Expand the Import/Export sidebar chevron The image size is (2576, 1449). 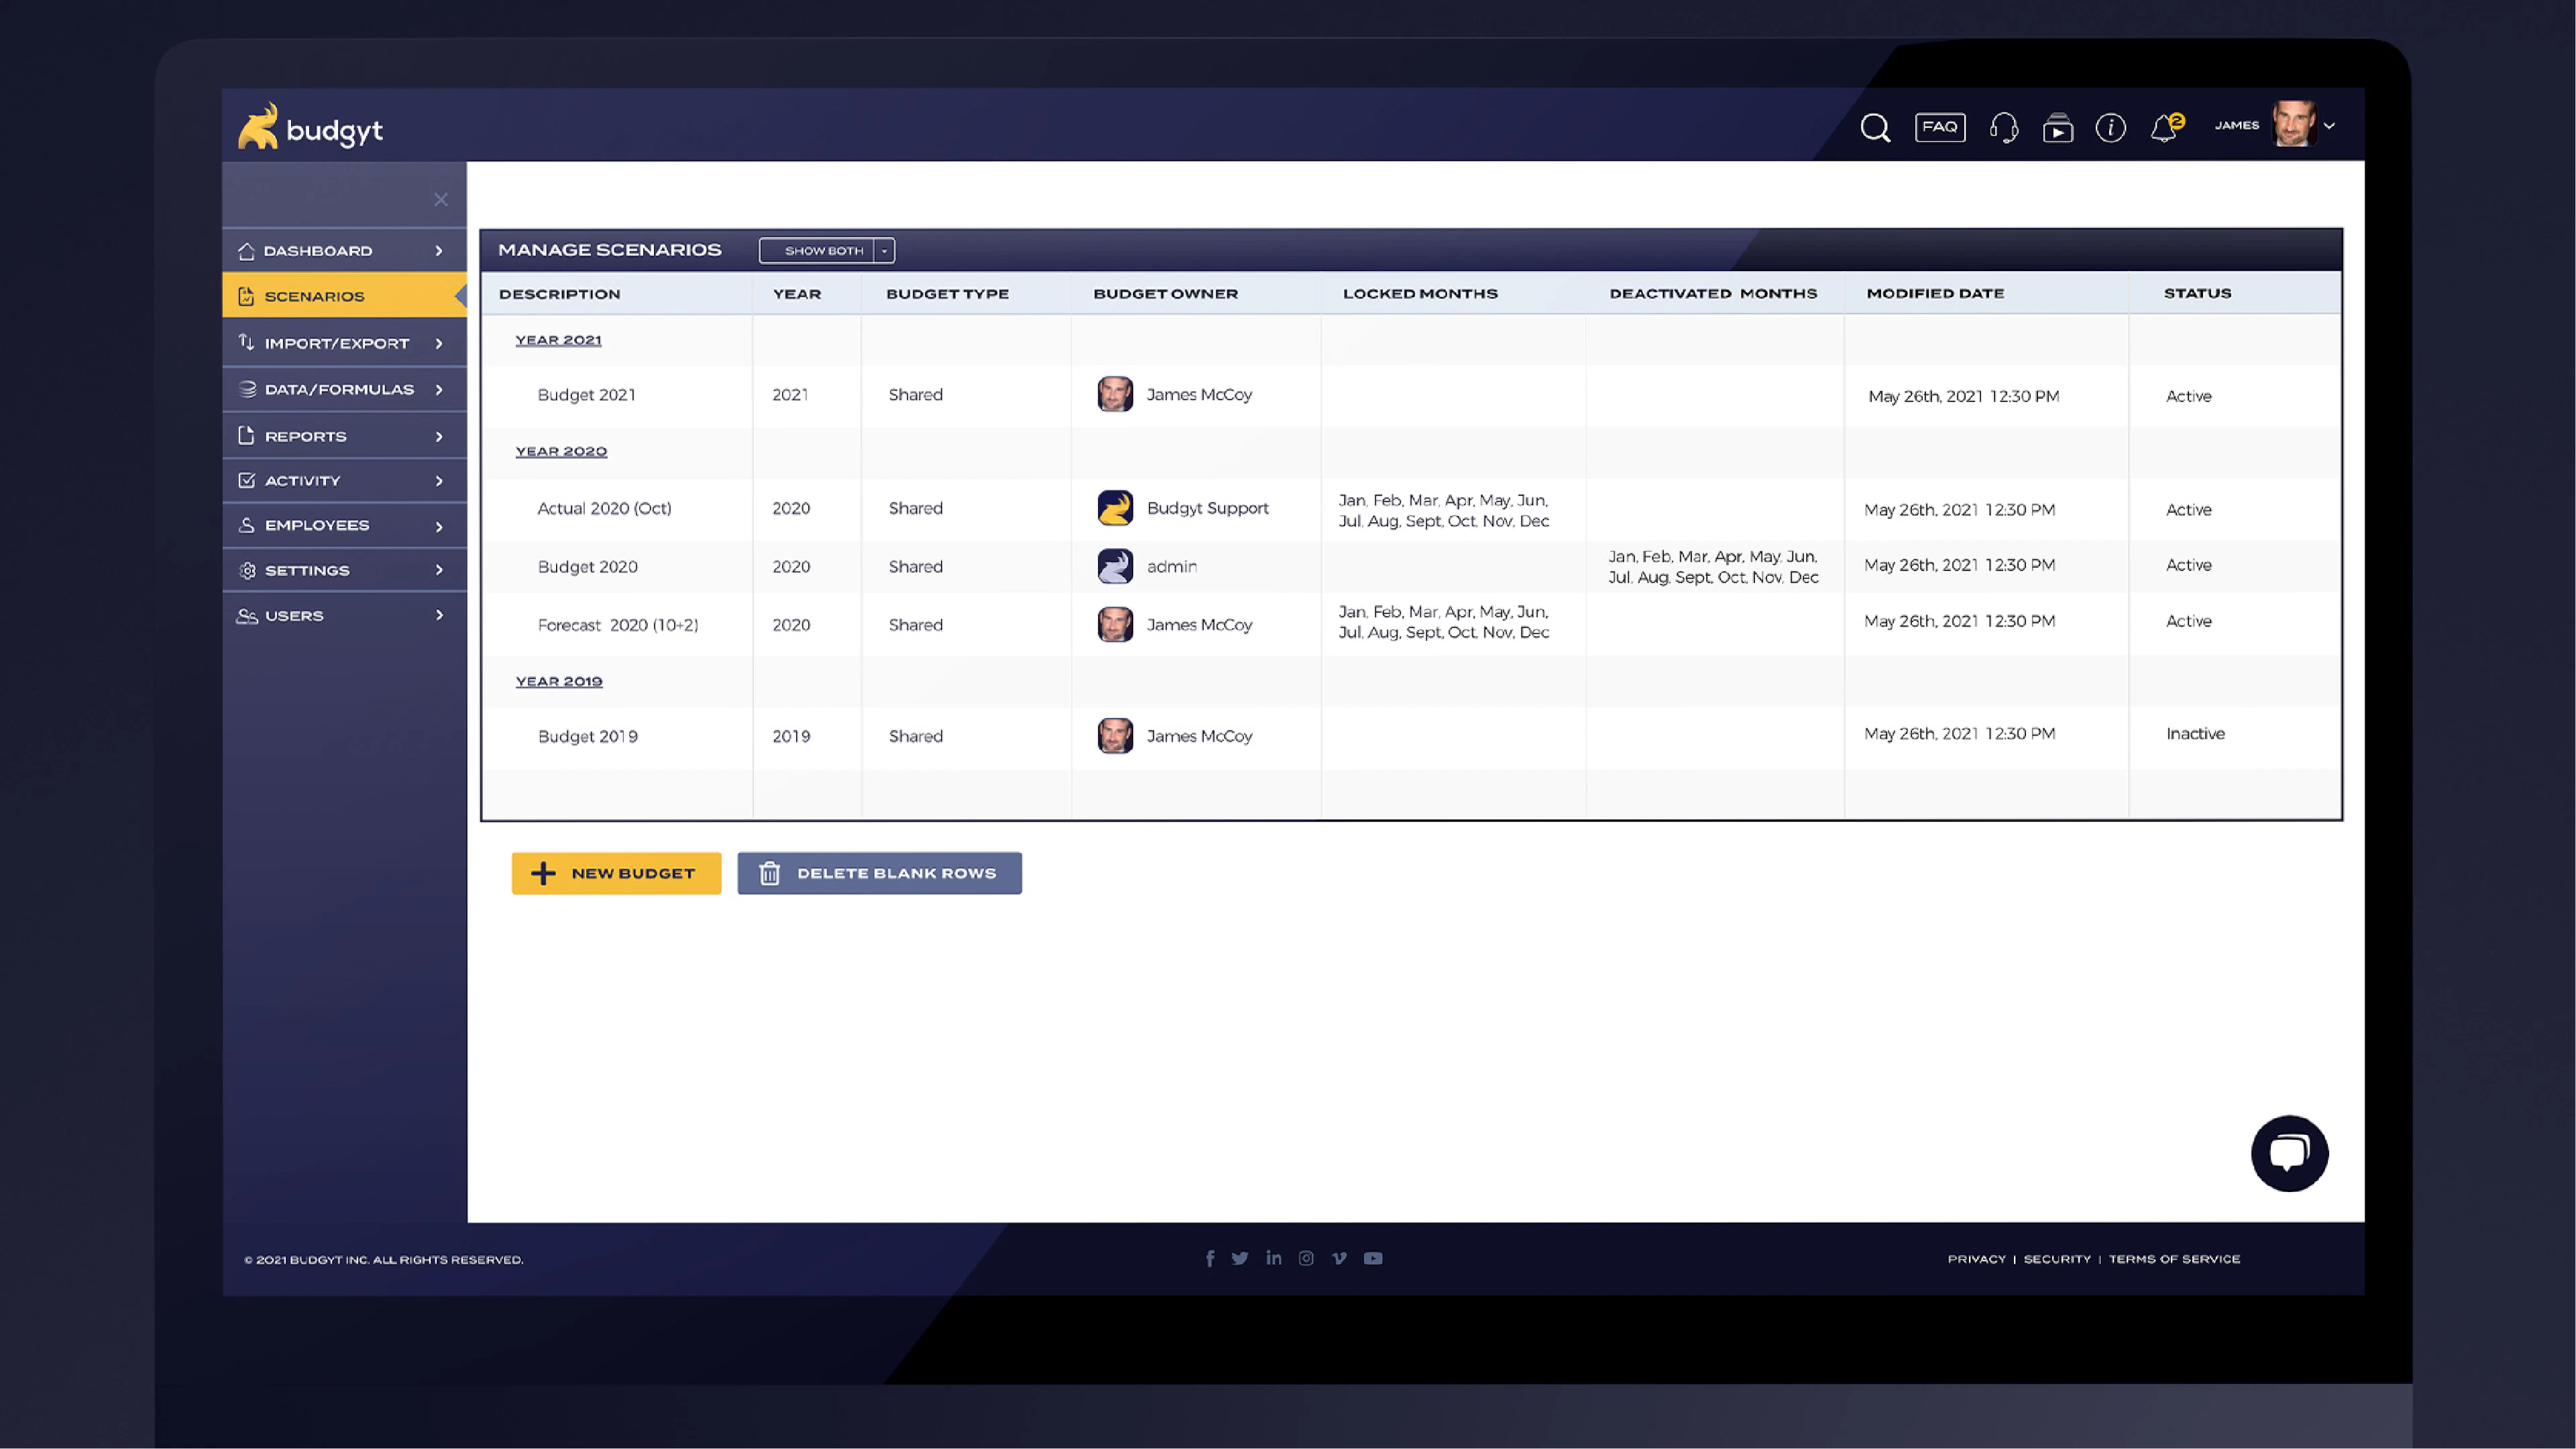click(440, 342)
